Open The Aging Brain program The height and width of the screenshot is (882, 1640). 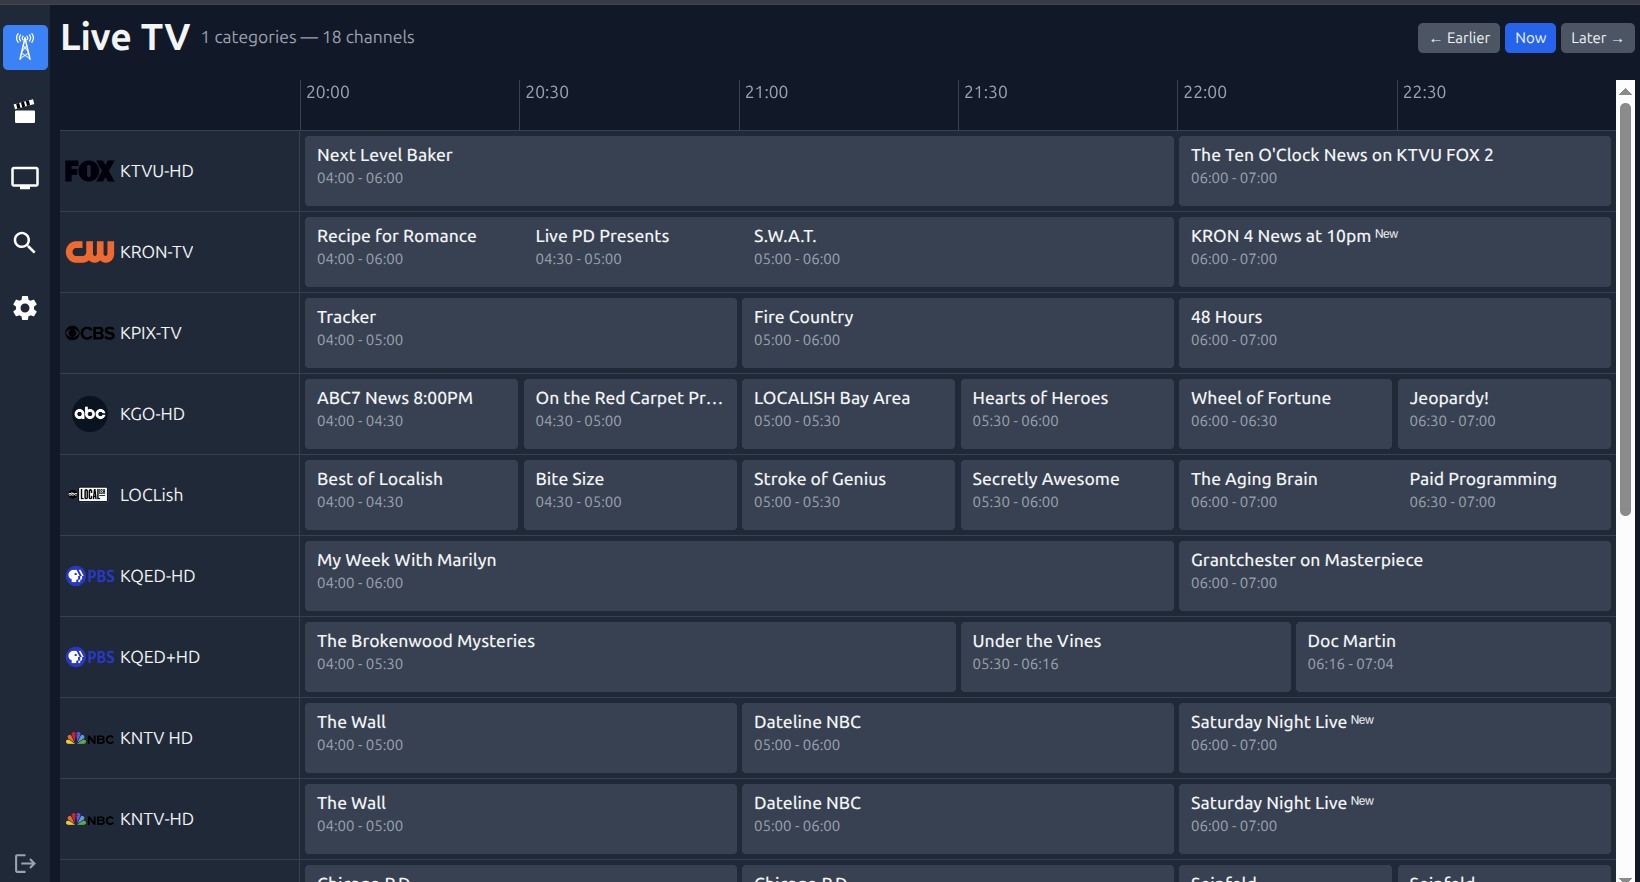click(x=1286, y=495)
